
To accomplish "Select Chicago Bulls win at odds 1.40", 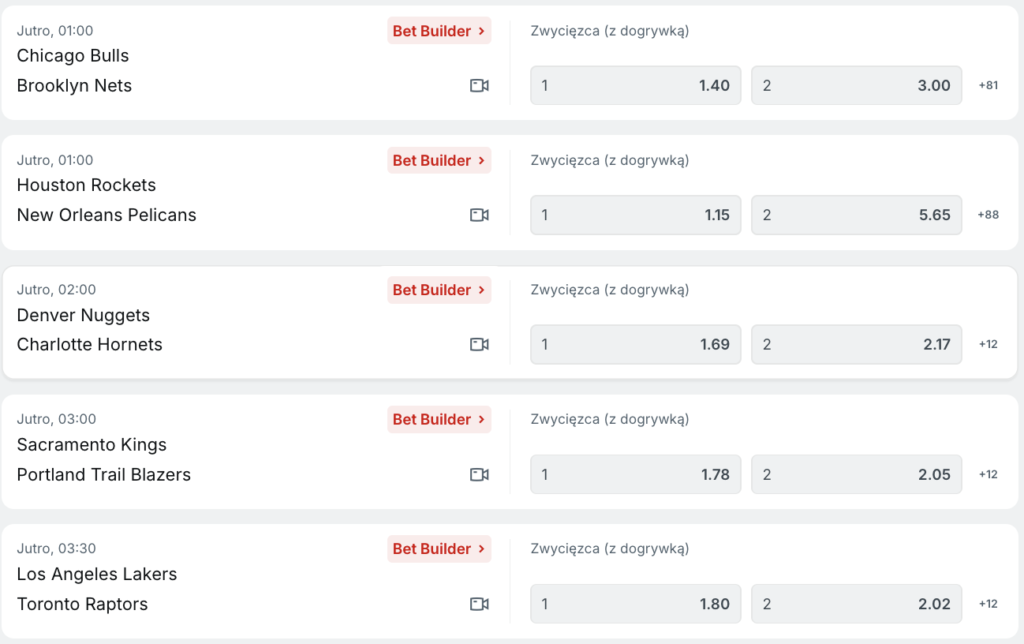I will (x=635, y=86).
